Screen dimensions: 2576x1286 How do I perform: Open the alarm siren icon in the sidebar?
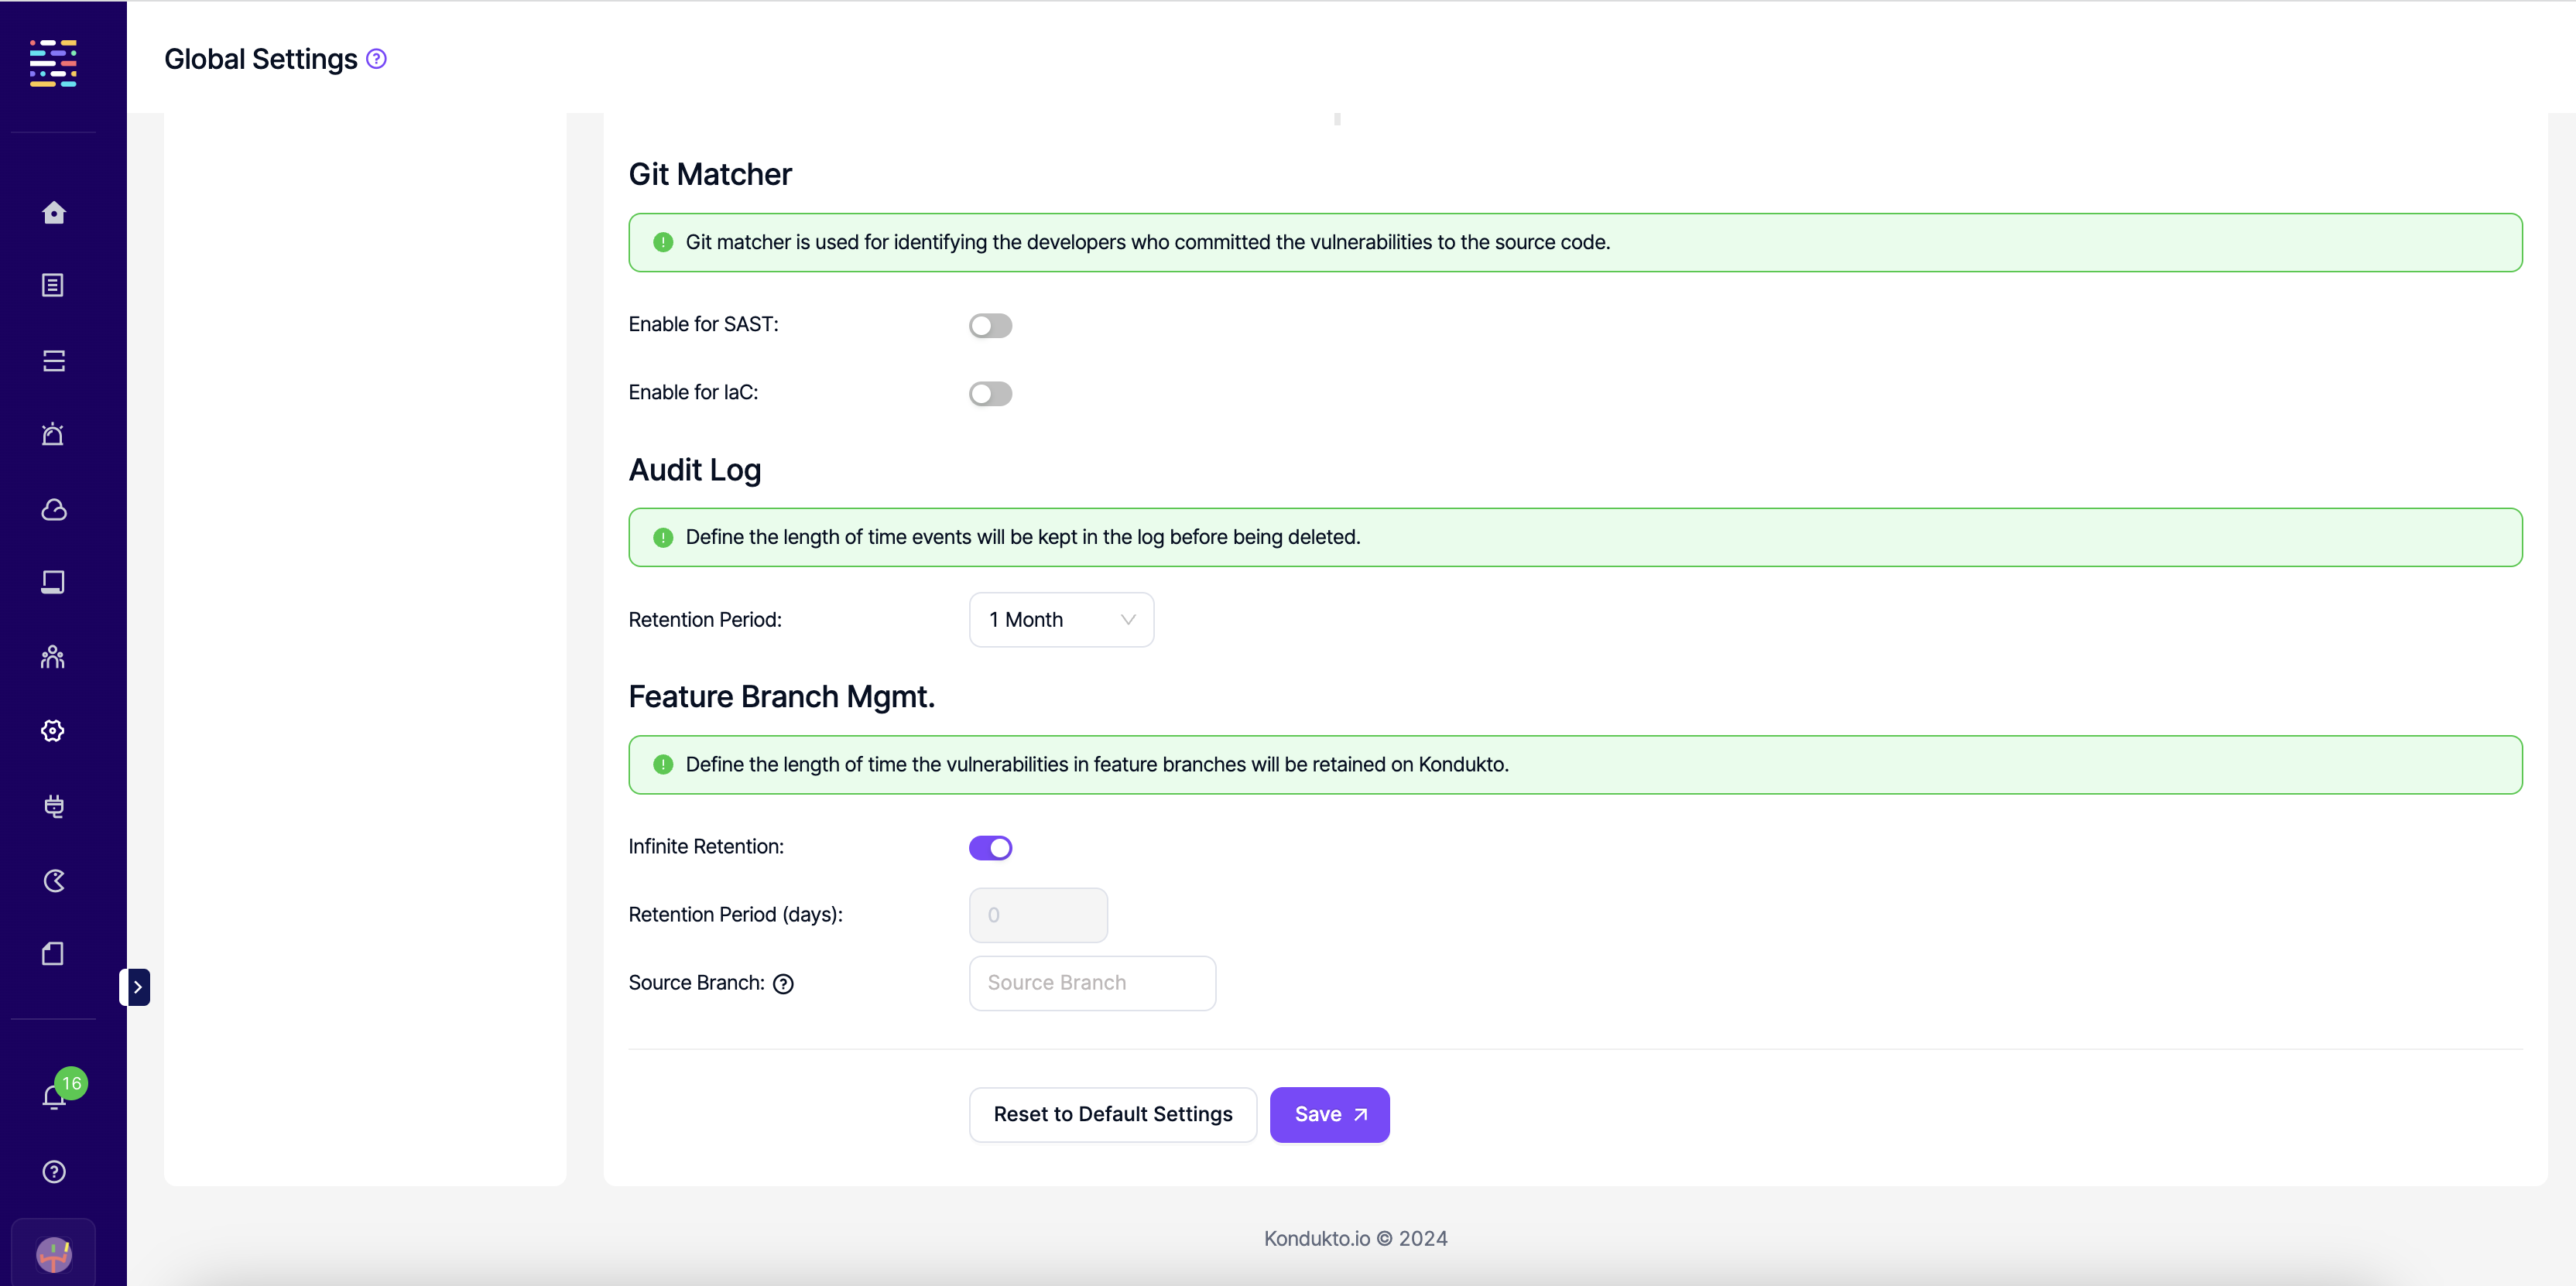pos(53,434)
